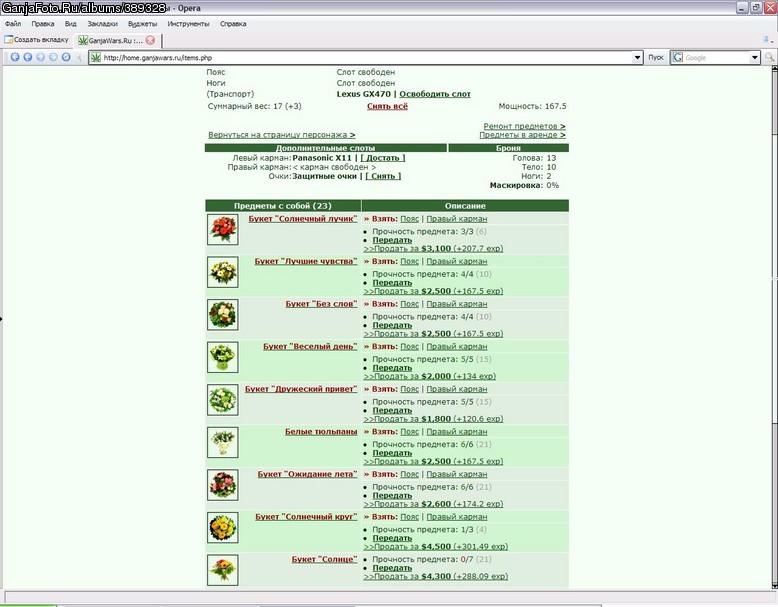
Task: Select the GanjaWars.Ru tab
Action: click(116, 40)
